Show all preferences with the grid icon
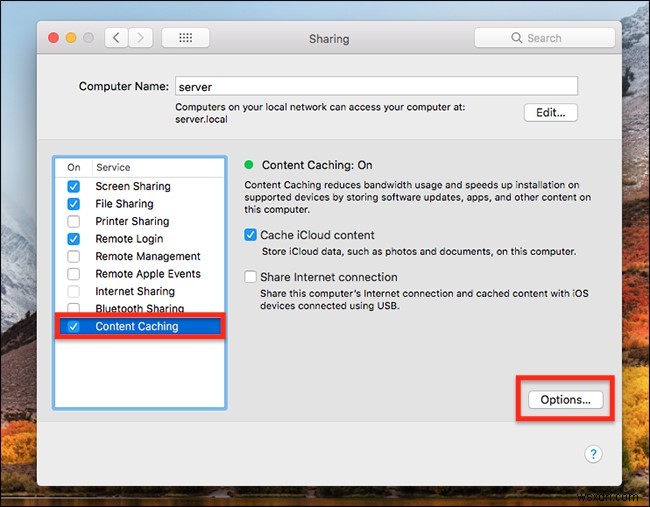 point(185,38)
